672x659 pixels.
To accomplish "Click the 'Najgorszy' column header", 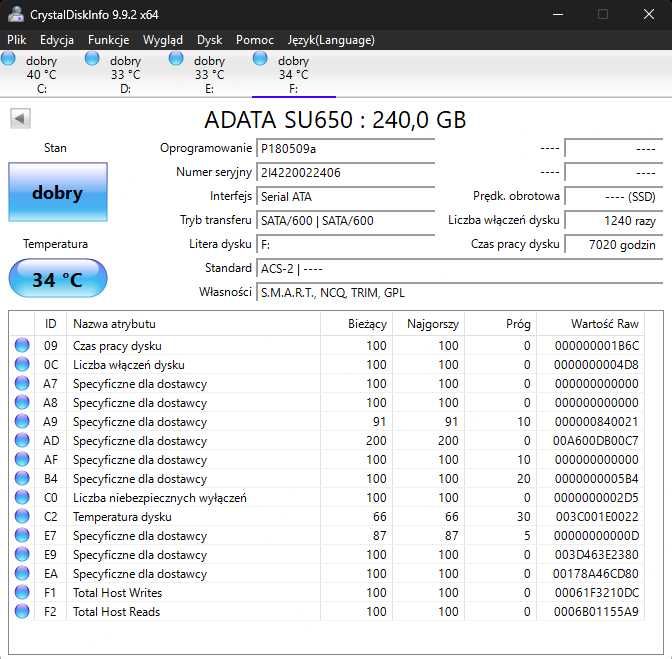I will coord(428,324).
